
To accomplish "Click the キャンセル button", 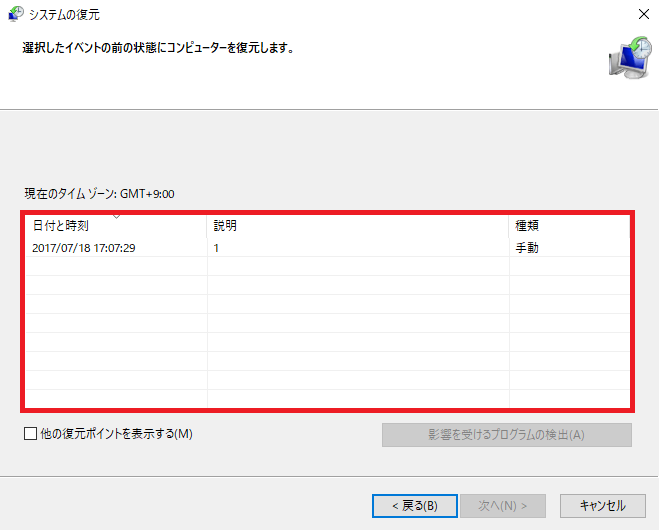I will tap(603, 506).
